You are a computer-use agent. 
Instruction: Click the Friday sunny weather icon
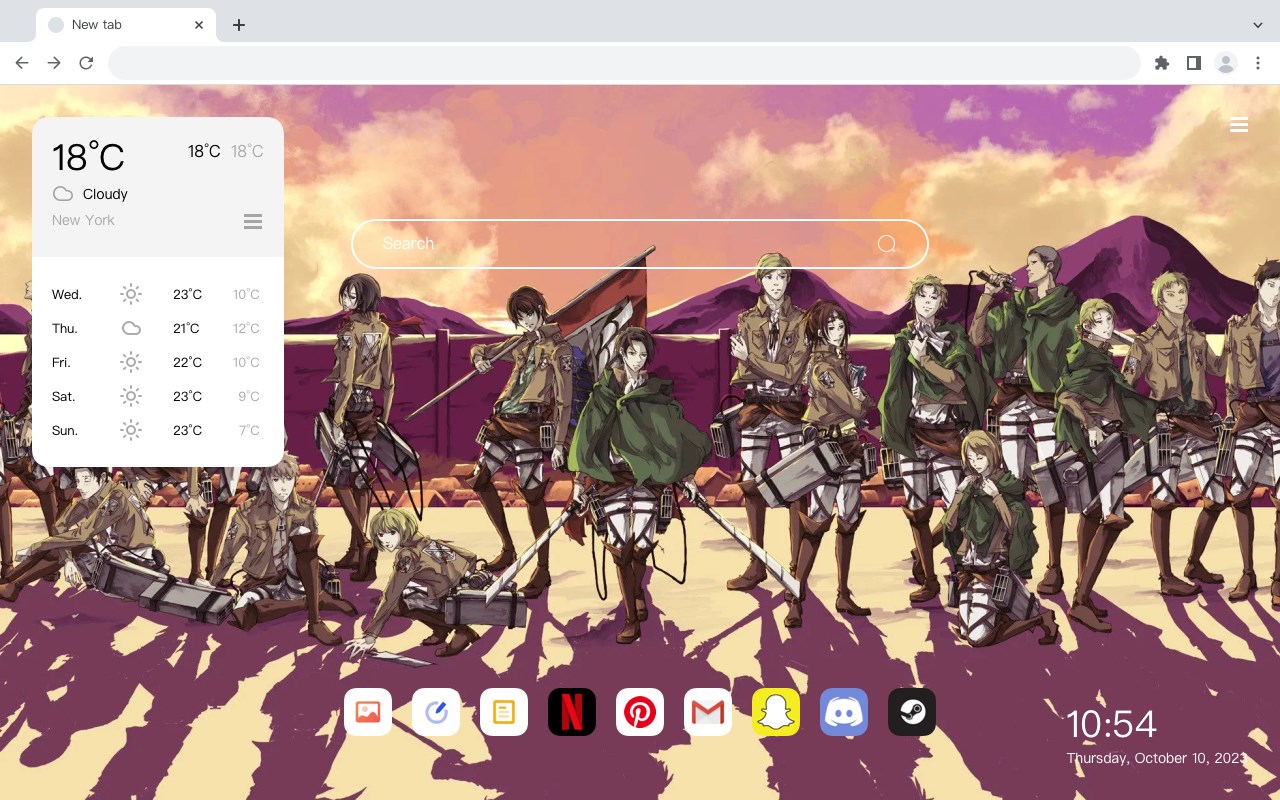(x=131, y=362)
